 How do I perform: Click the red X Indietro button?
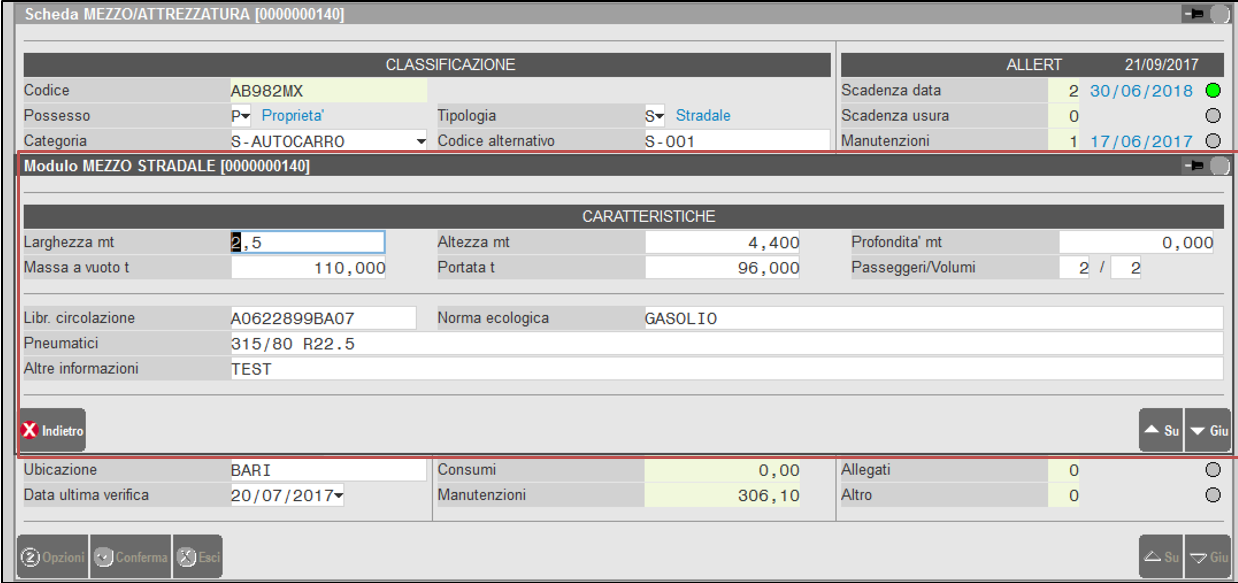[52, 431]
